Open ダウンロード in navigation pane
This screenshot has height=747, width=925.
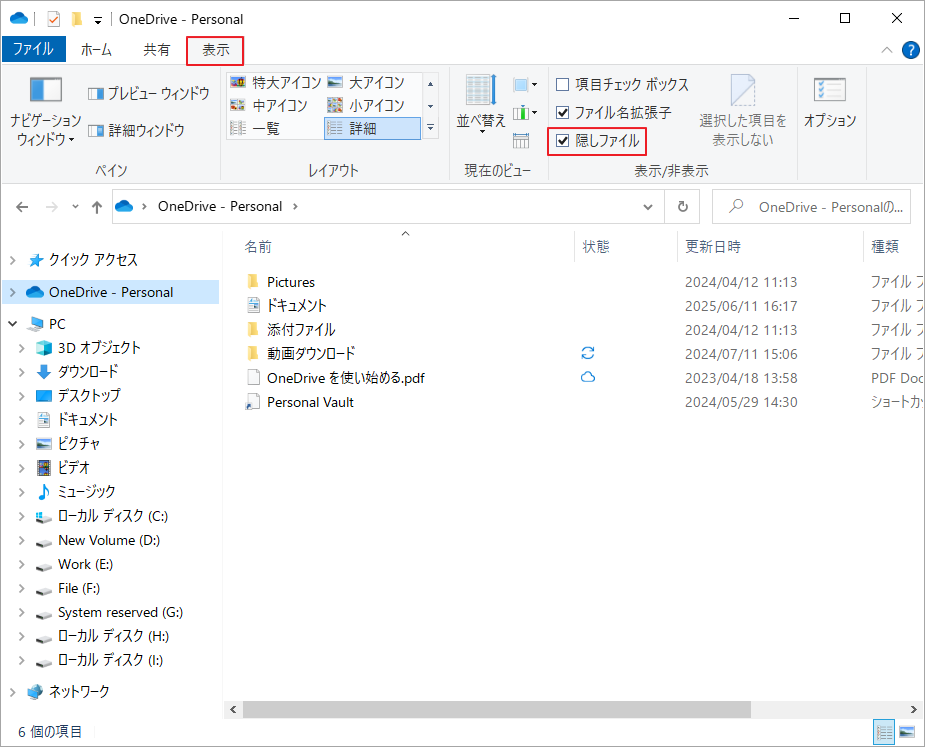[x=88, y=372]
